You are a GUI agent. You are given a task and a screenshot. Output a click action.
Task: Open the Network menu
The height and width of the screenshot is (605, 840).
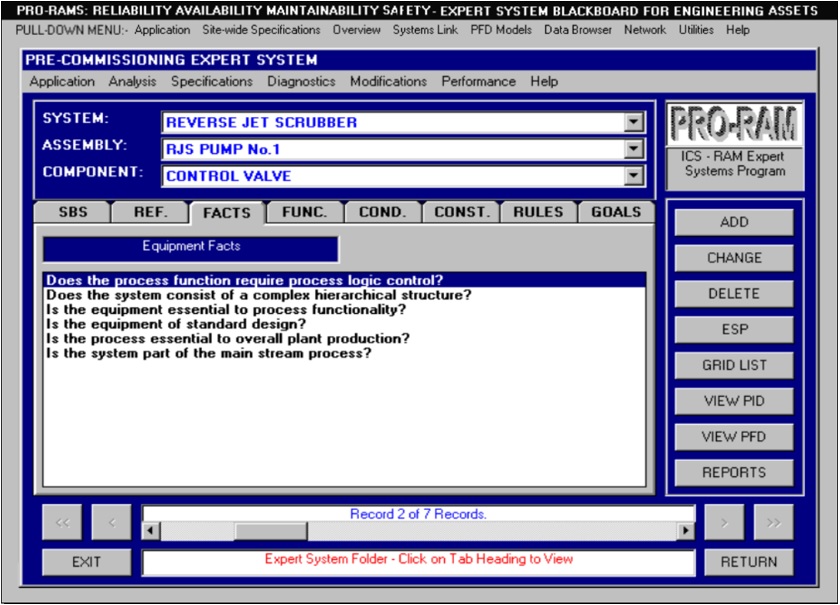click(x=645, y=30)
